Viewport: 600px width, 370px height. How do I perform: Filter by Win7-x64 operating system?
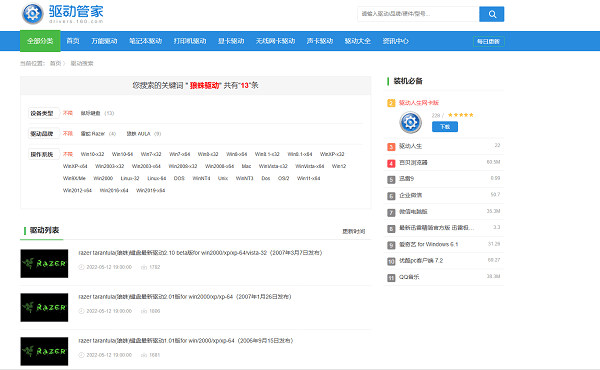click(179, 154)
